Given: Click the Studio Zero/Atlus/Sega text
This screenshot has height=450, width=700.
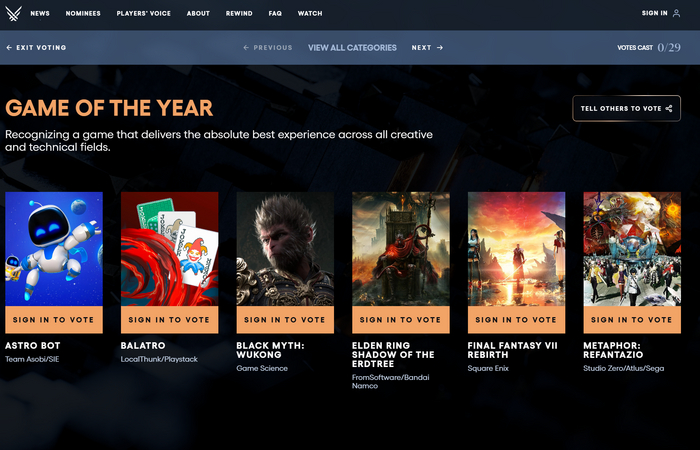Looking at the screenshot, I should click(x=623, y=368).
